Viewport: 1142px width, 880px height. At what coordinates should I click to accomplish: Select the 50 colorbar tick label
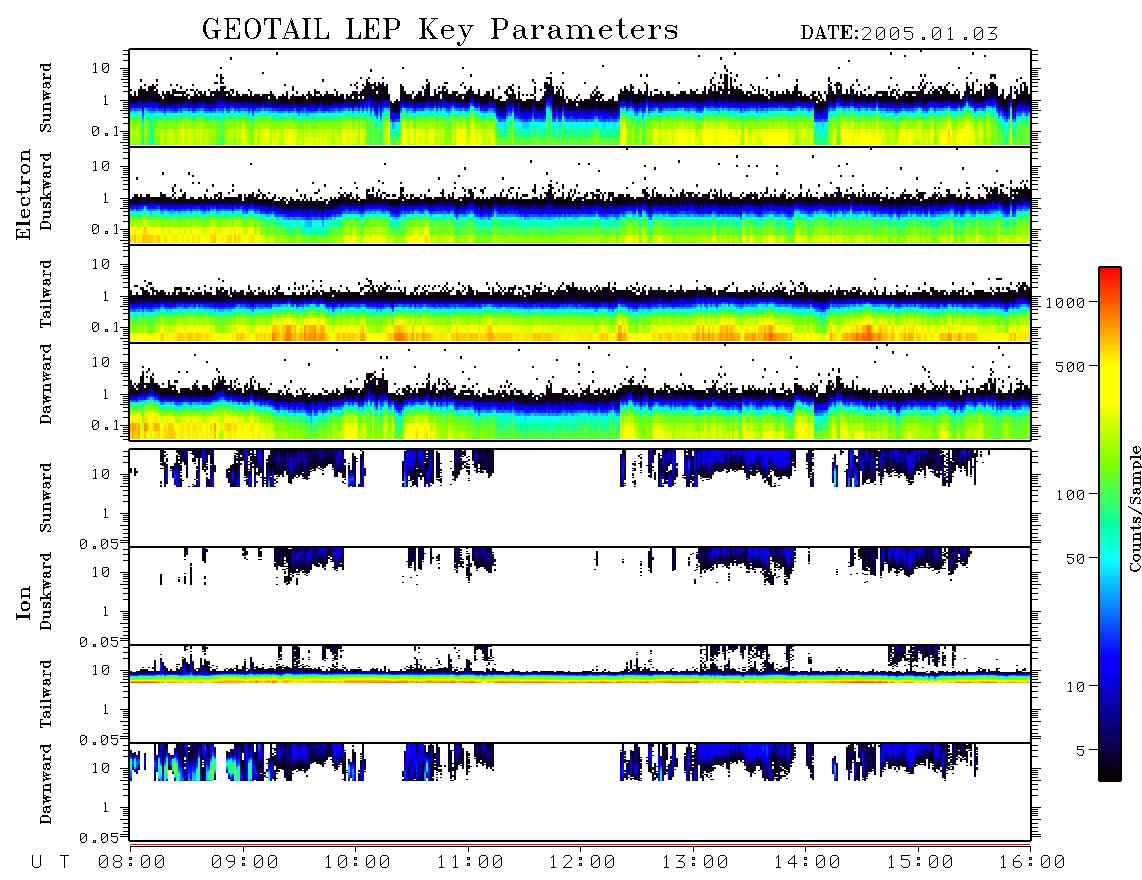coord(1076,559)
